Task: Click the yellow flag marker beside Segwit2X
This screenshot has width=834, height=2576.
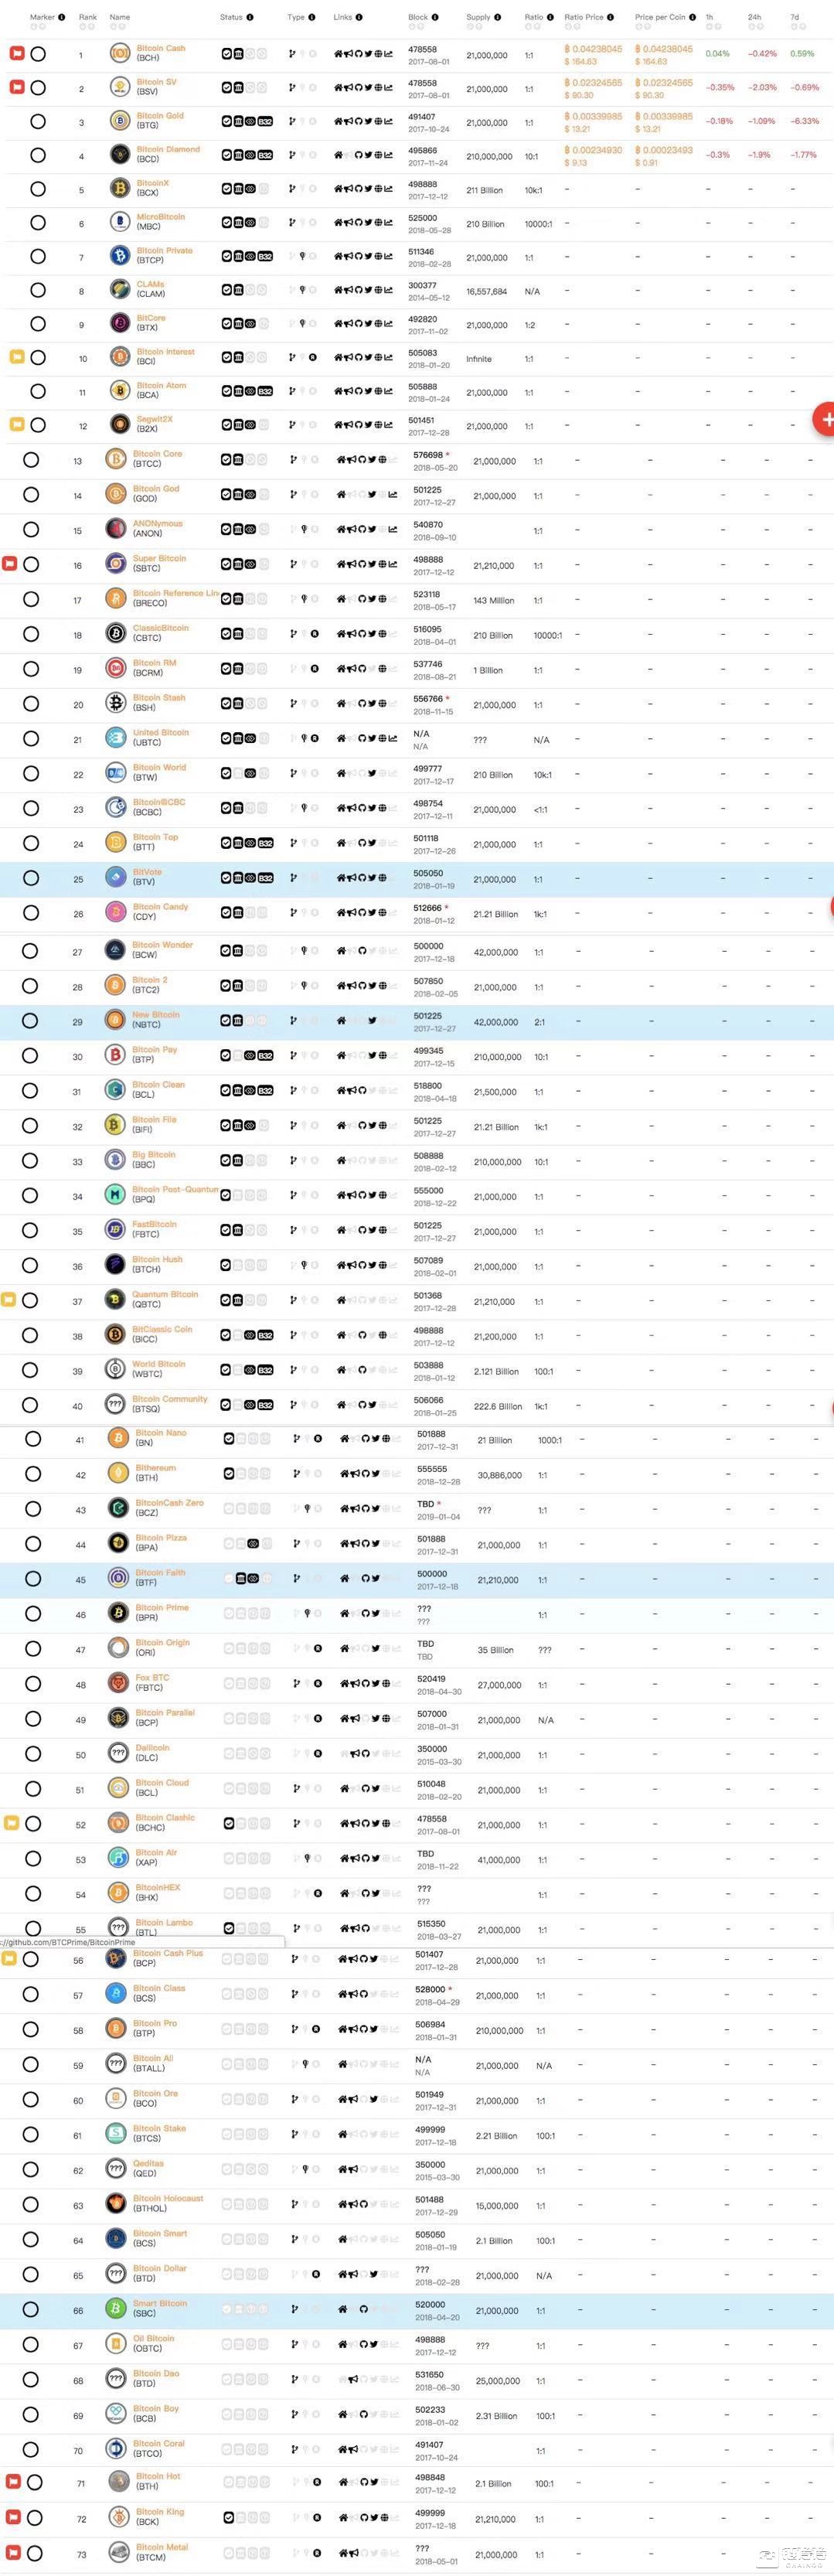Action: point(17,424)
